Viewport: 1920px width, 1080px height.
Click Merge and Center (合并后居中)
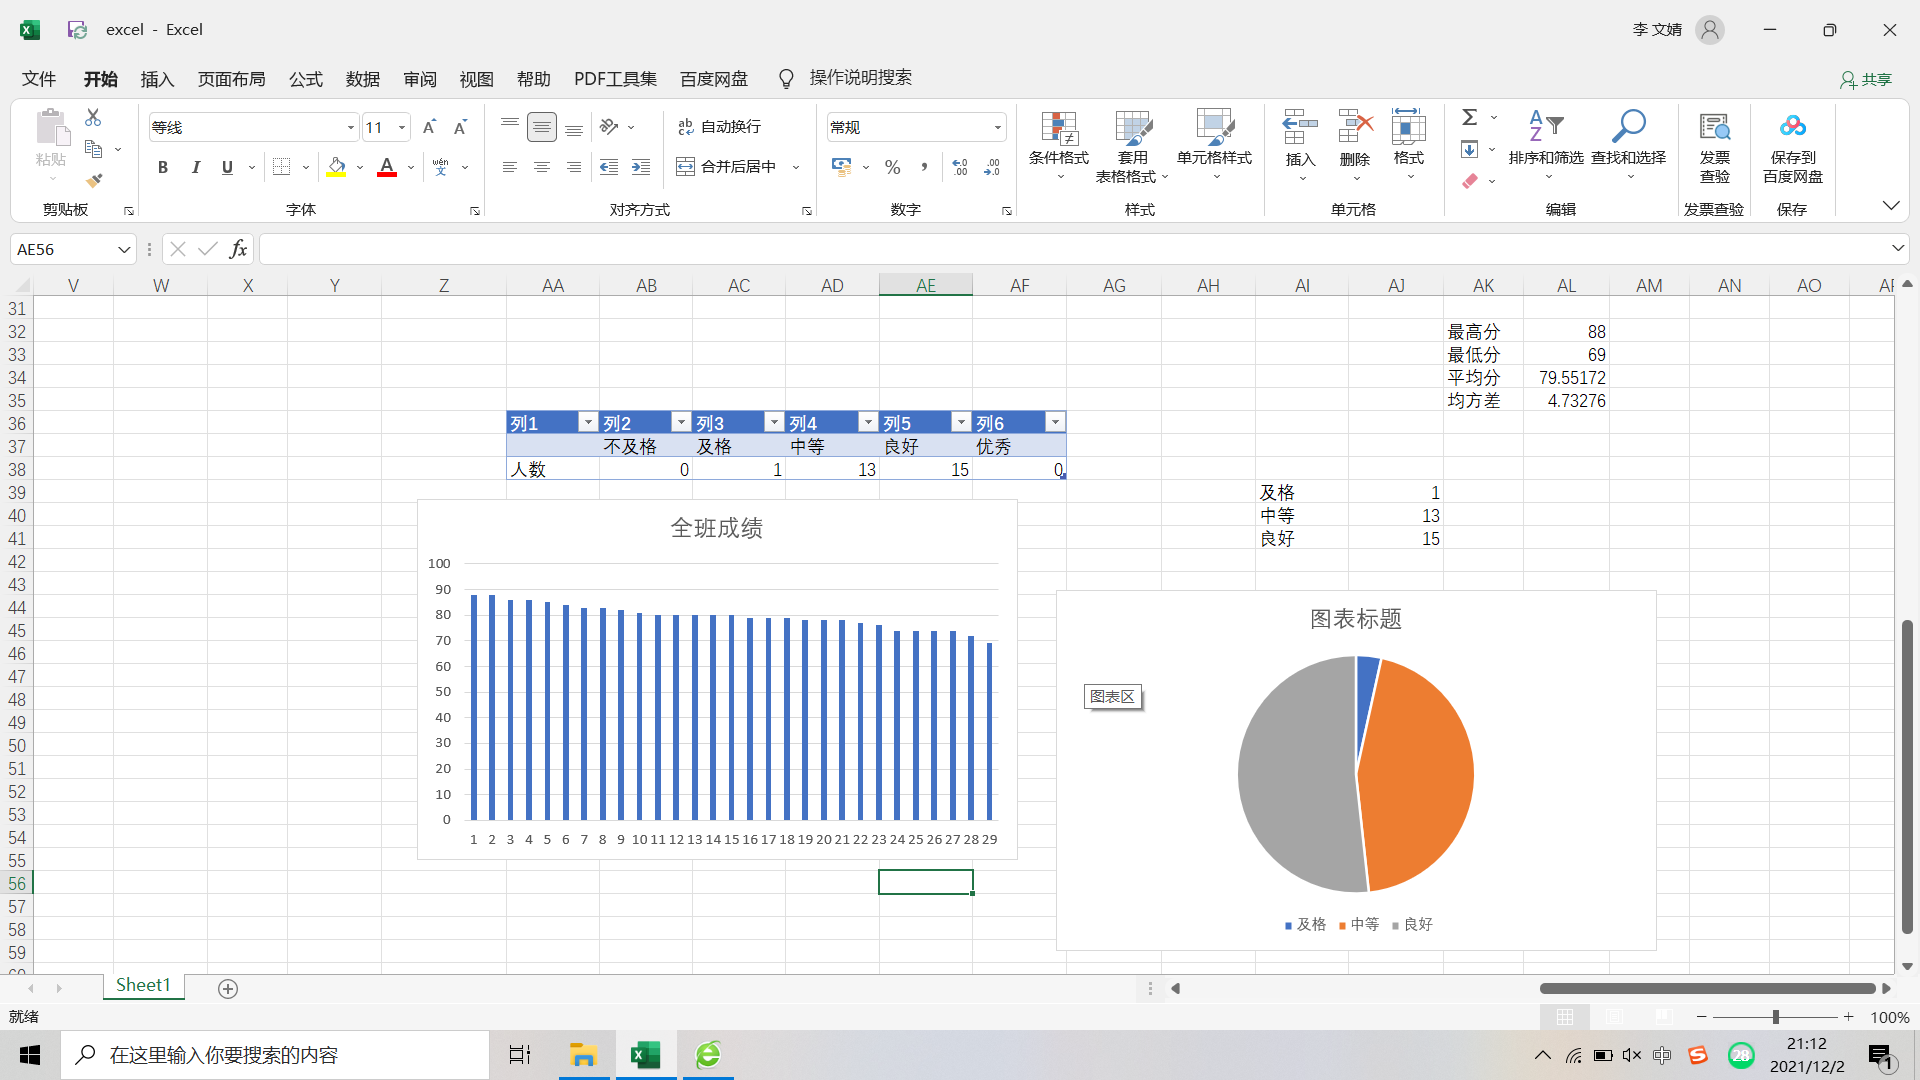pyautogui.click(x=728, y=167)
